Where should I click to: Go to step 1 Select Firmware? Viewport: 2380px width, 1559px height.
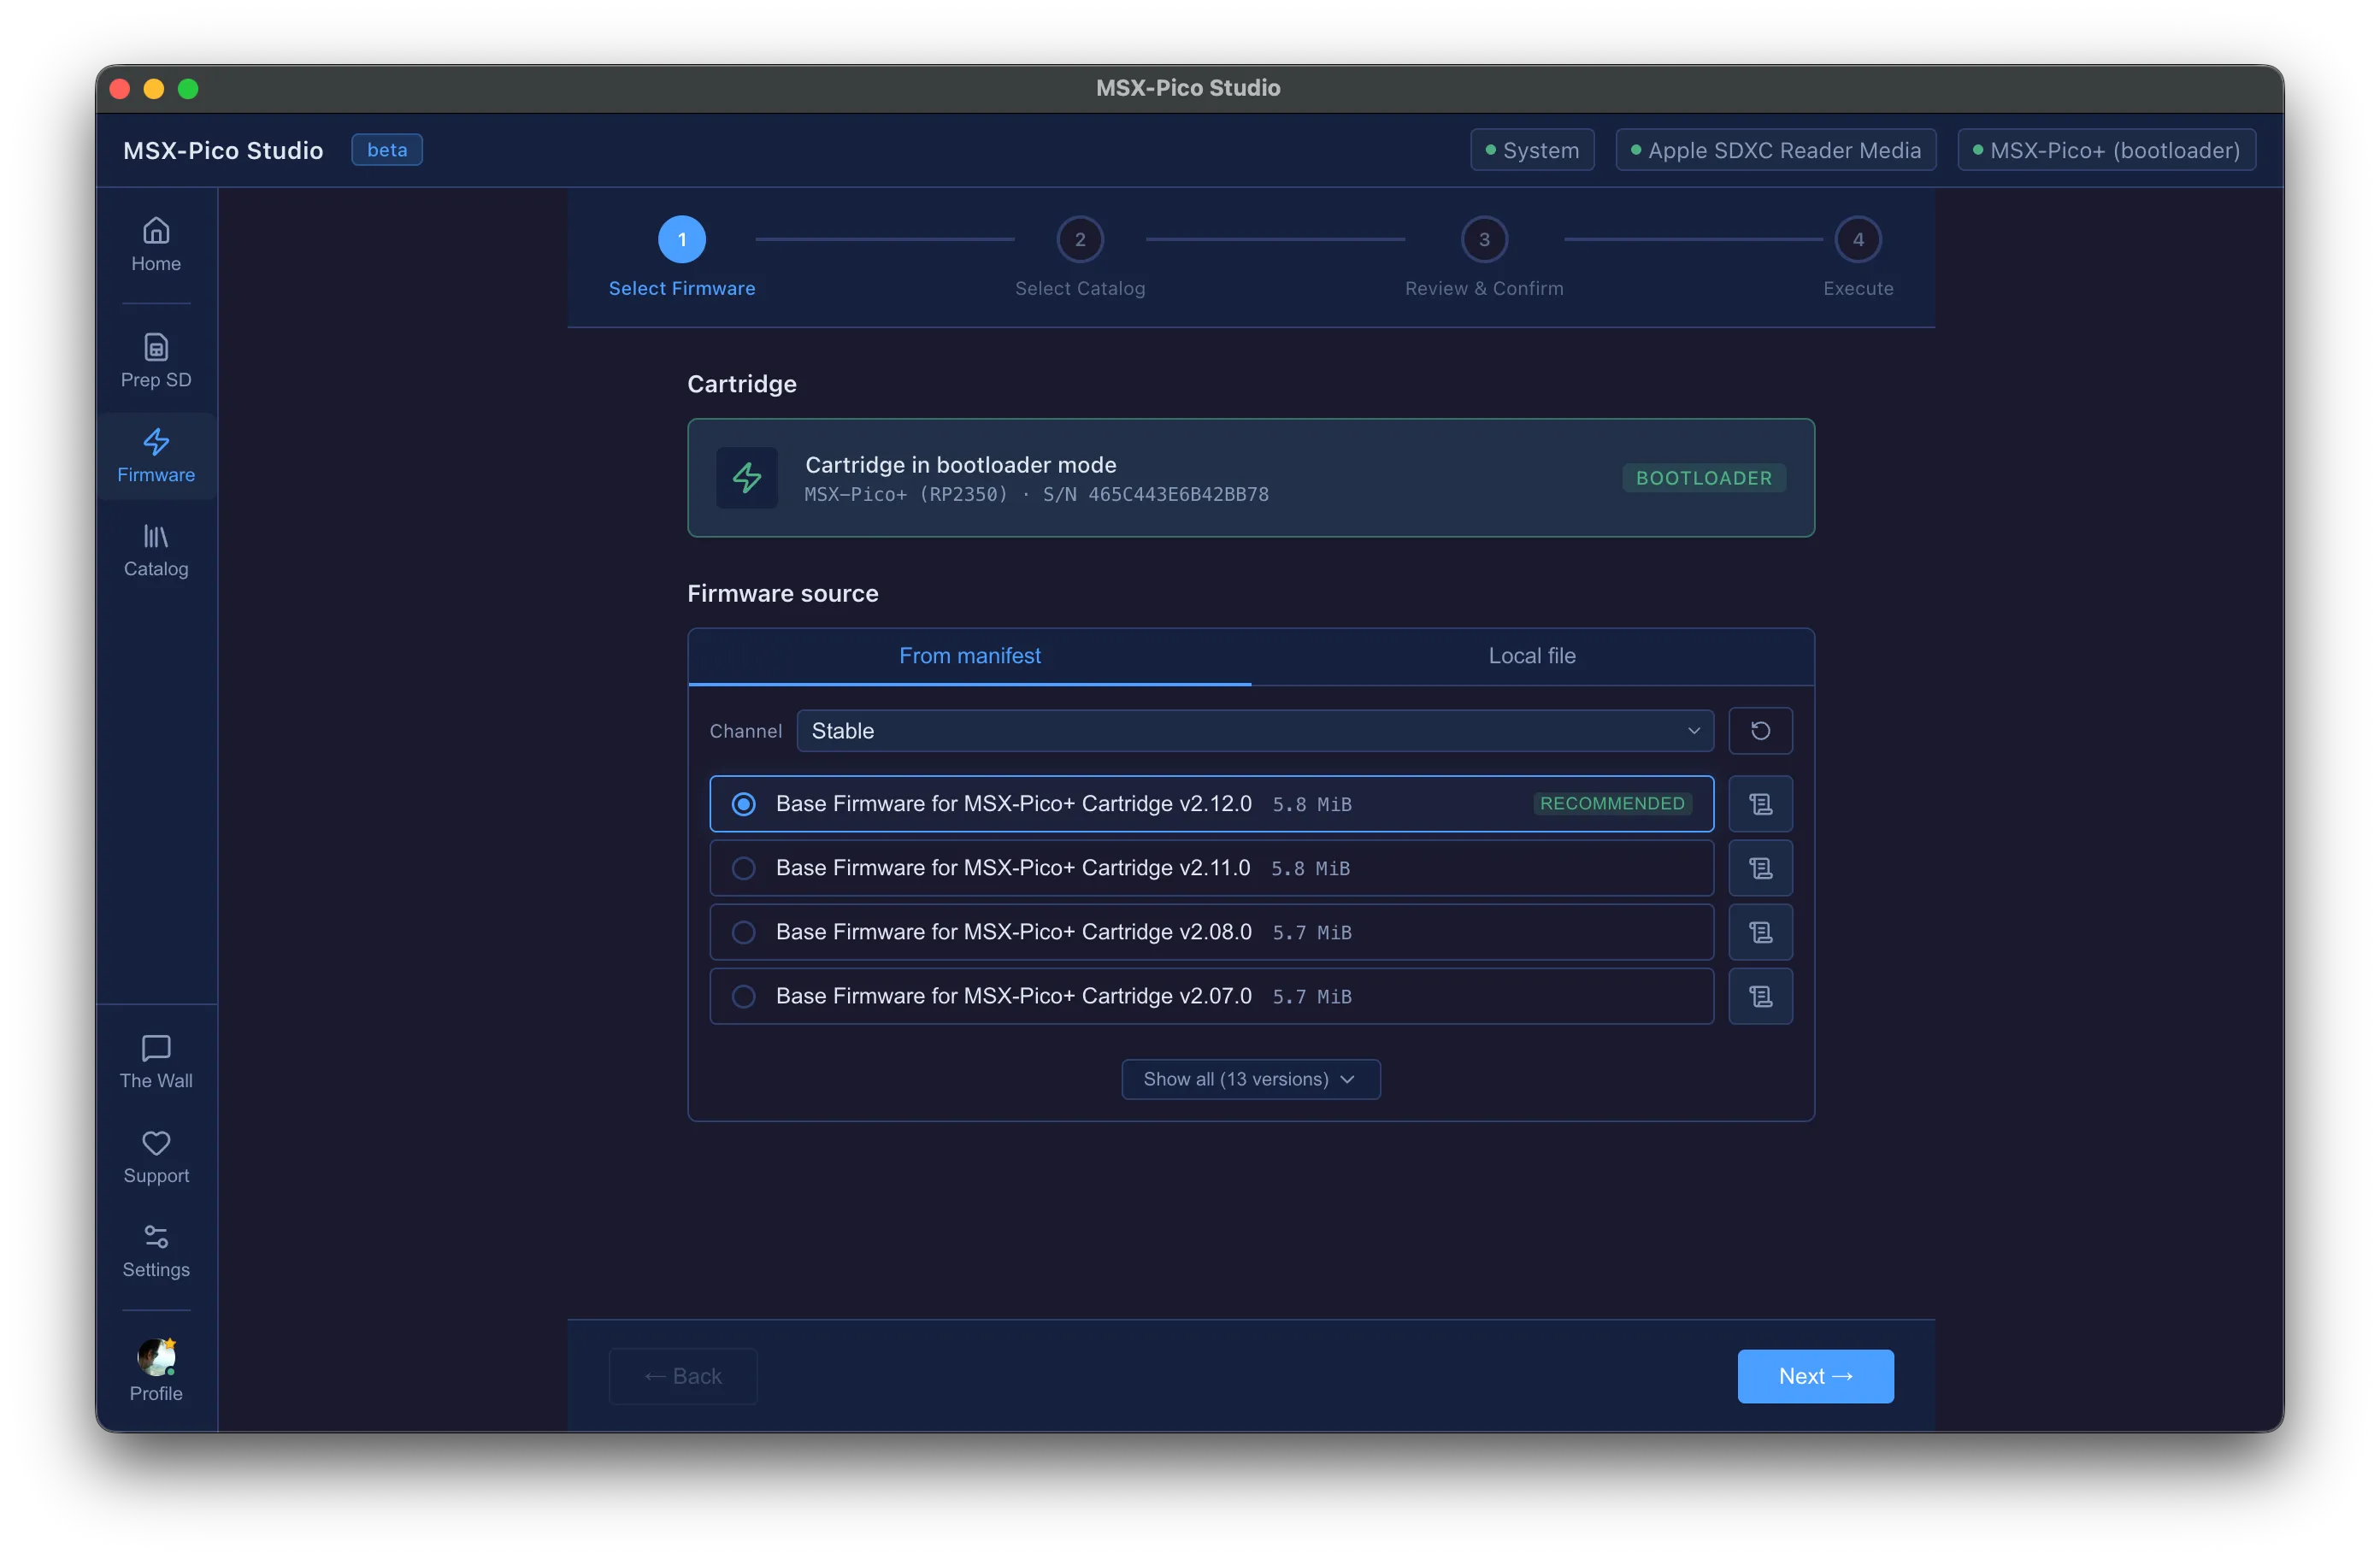[682, 257]
